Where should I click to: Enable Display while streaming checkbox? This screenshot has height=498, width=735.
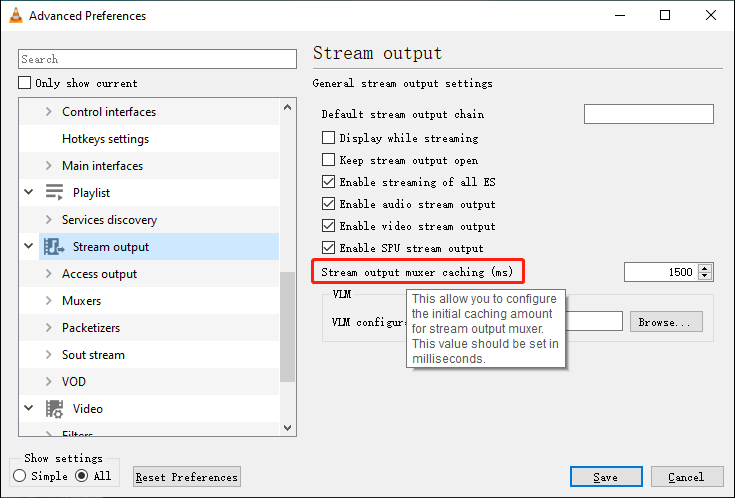pyautogui.click(x=329, y=137)
